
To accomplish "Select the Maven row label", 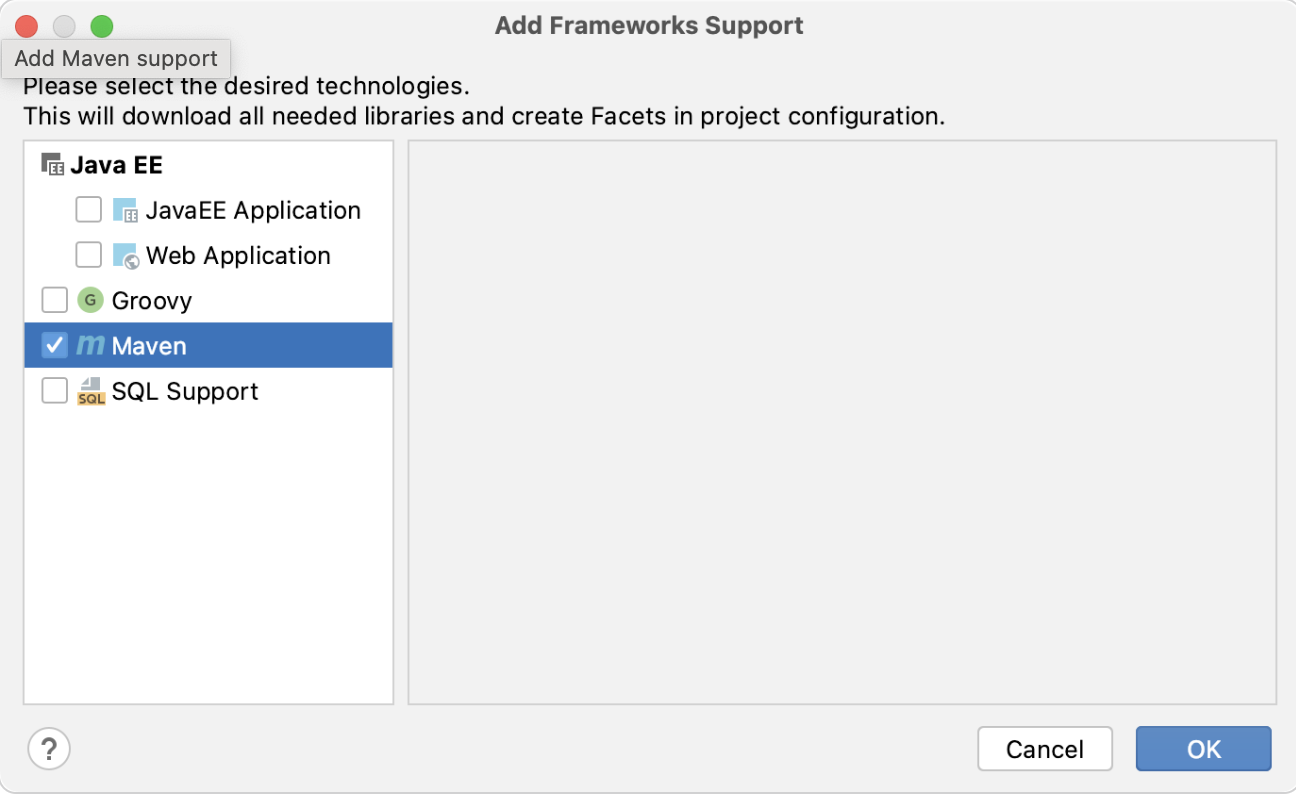I will 149,346.
